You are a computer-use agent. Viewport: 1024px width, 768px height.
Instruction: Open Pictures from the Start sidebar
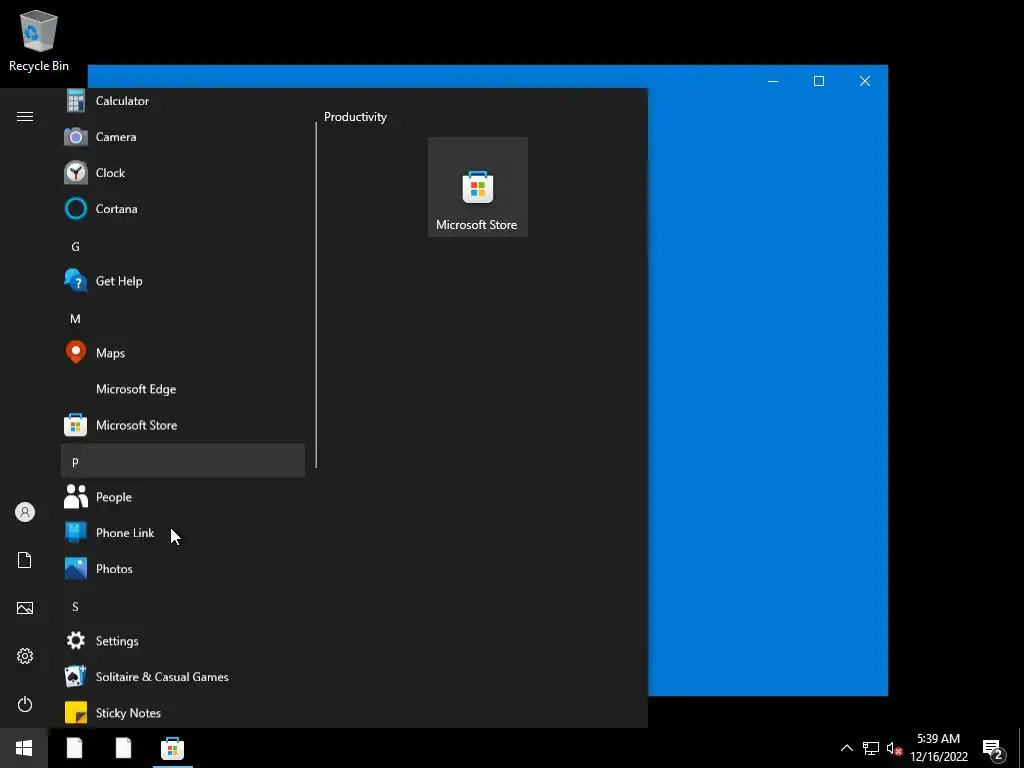25,608
